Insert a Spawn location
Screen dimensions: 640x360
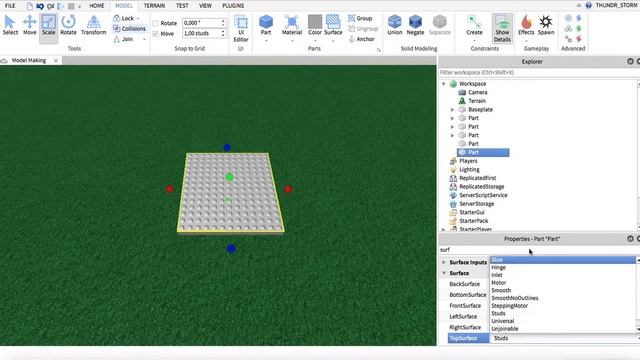point(546,25)
